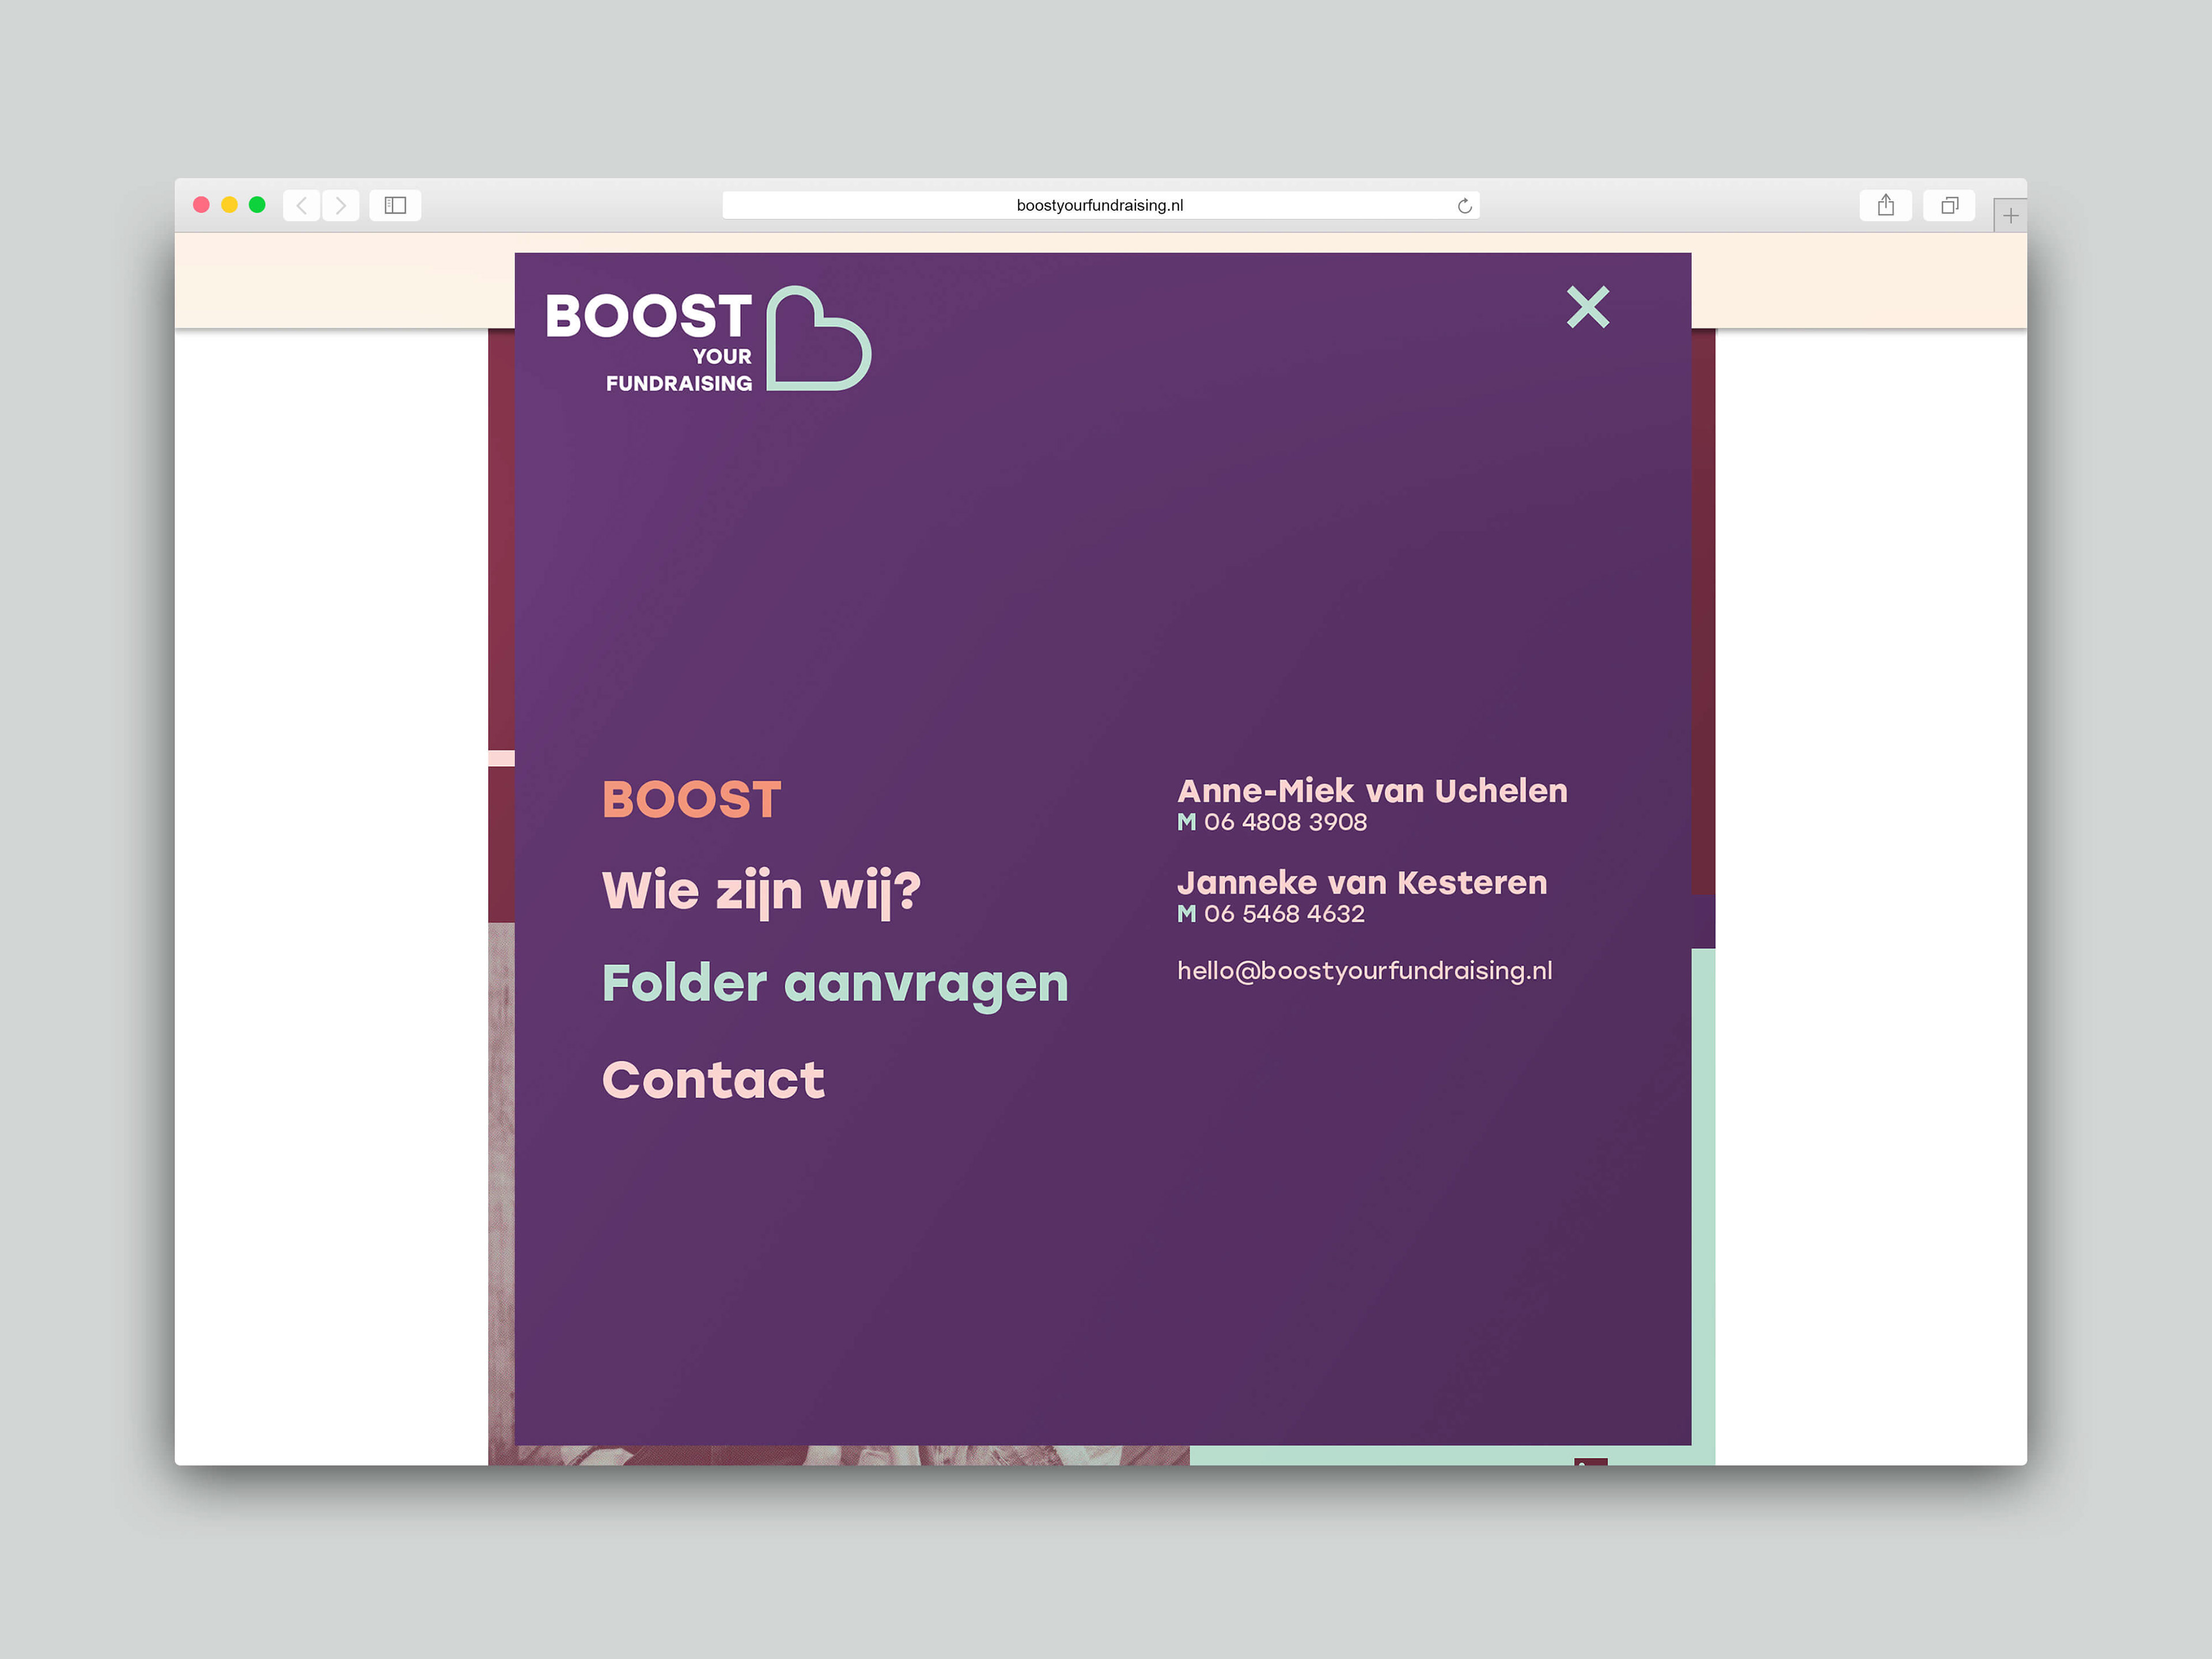This screenshot has height=1659, width=2212.
Task: Toggle the Safari sidebar button
Action: pos(395,205)
